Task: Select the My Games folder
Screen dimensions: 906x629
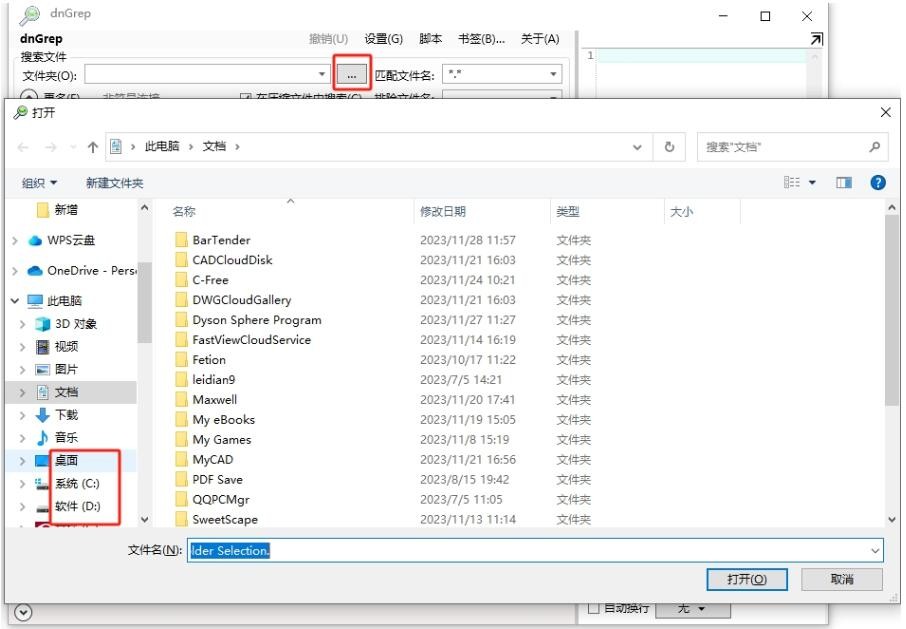Action: pyautogui.click(x=222, y=440)
